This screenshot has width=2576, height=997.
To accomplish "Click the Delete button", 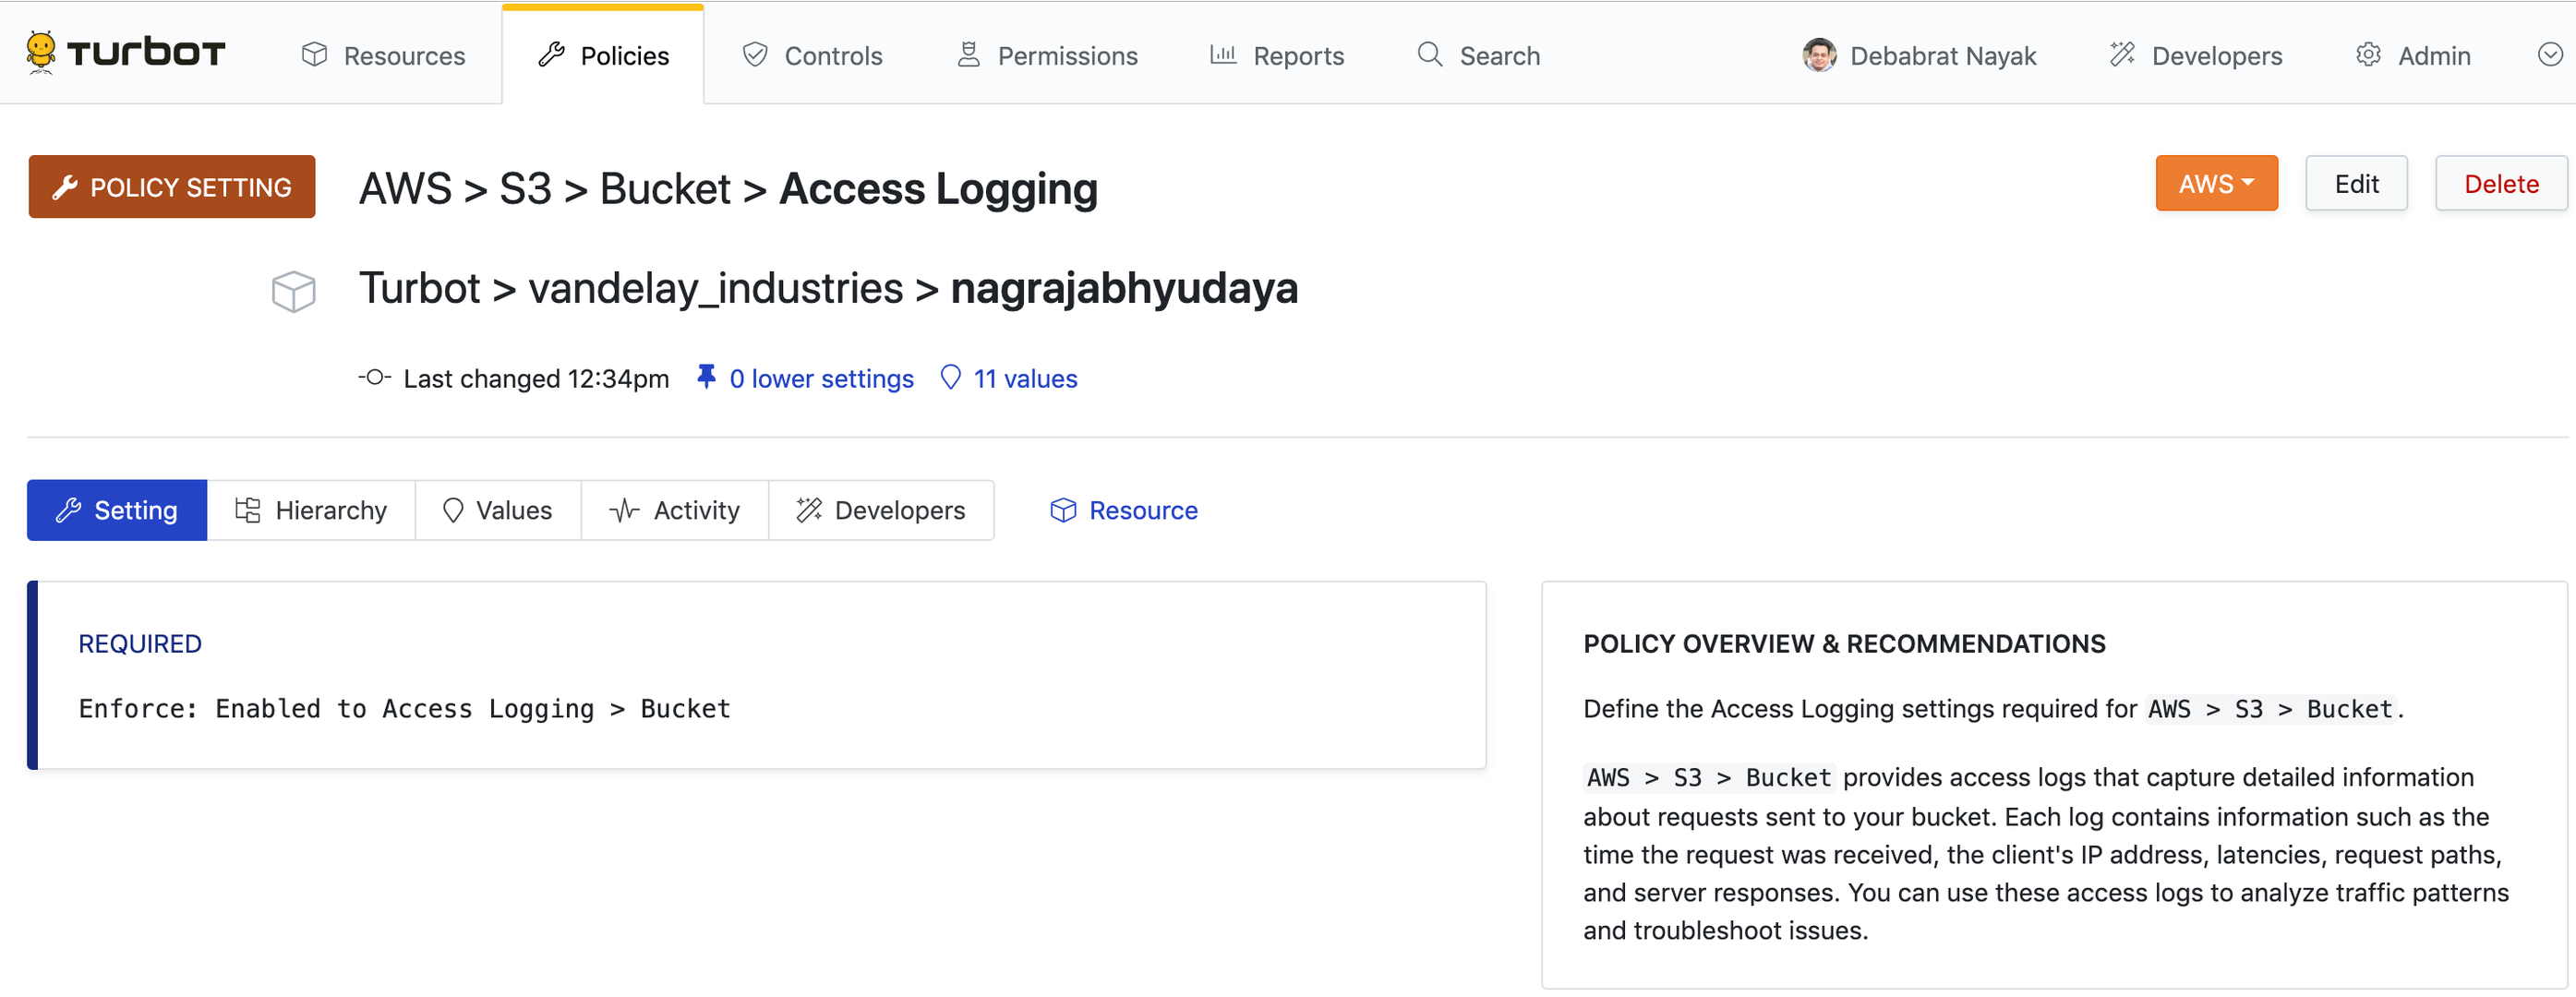I will (2500, 183).
